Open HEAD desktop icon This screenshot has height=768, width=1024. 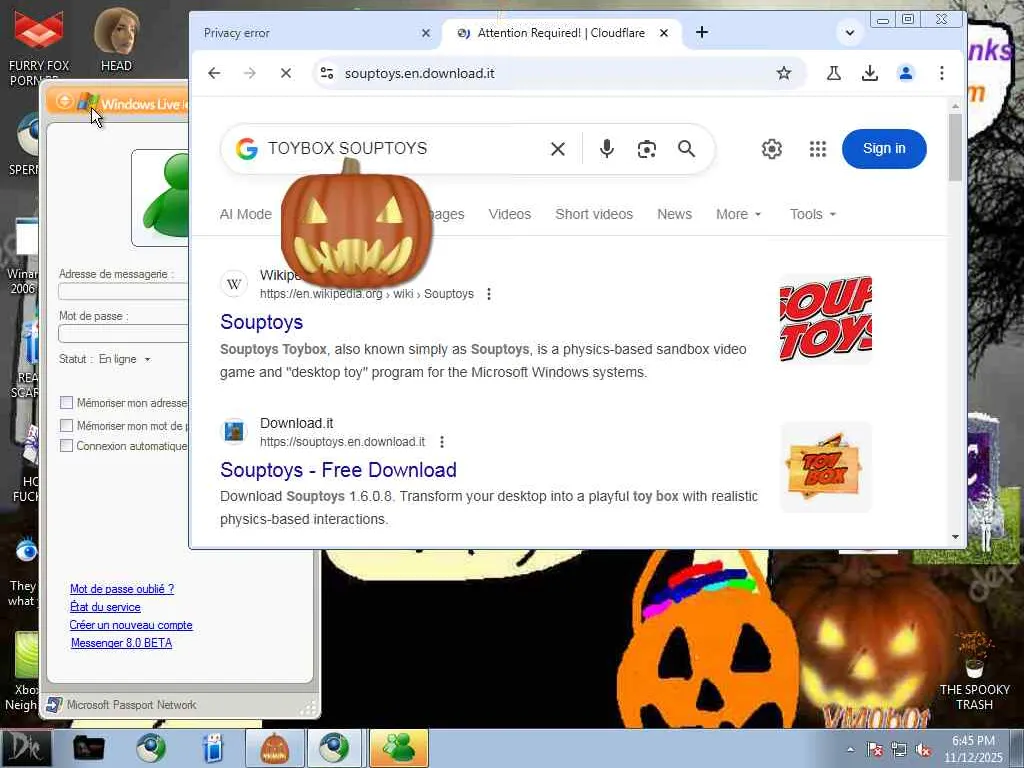click(x=116, y=40)
